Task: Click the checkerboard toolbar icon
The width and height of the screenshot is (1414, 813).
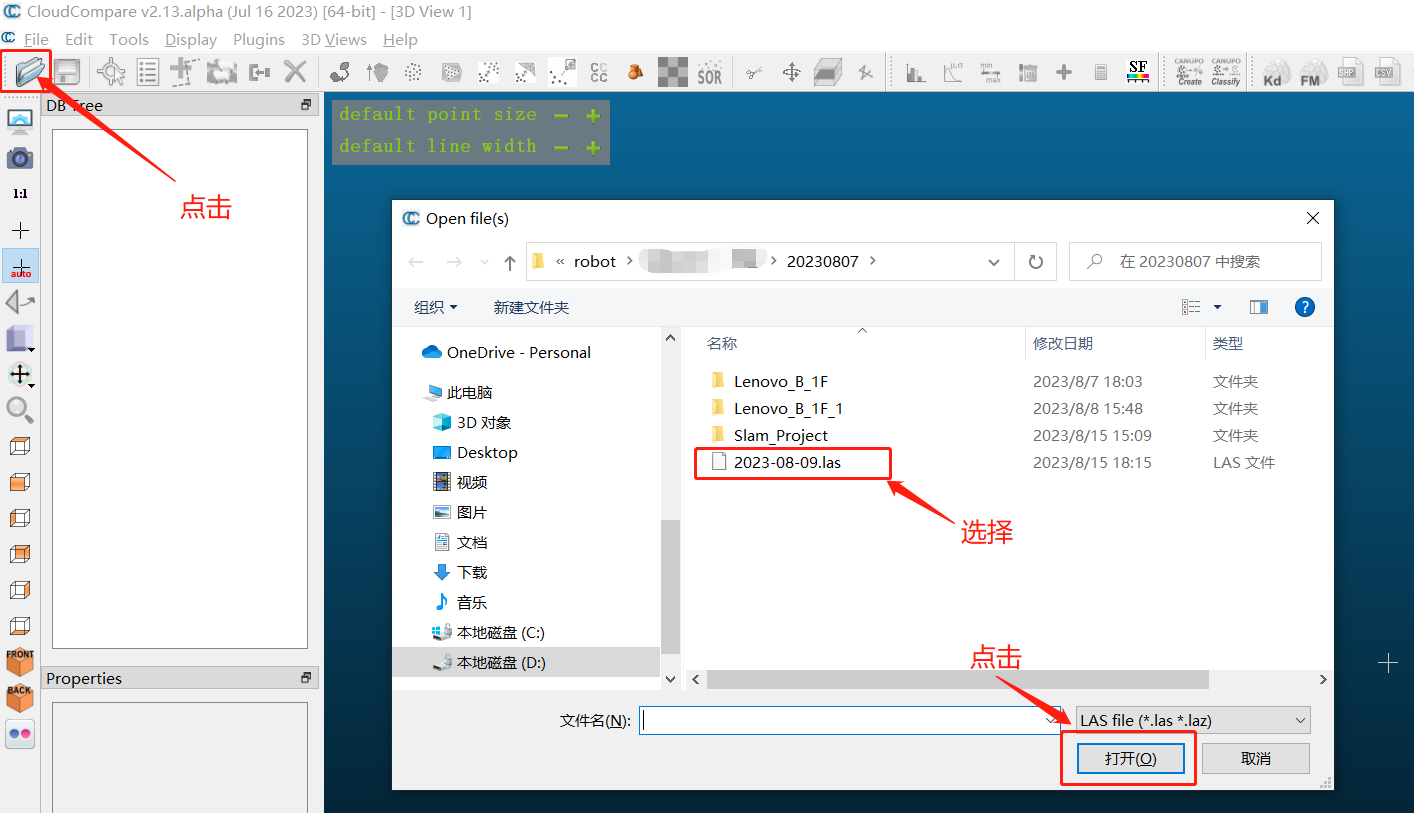Action: pyautogui.click(x=673, y=72)
